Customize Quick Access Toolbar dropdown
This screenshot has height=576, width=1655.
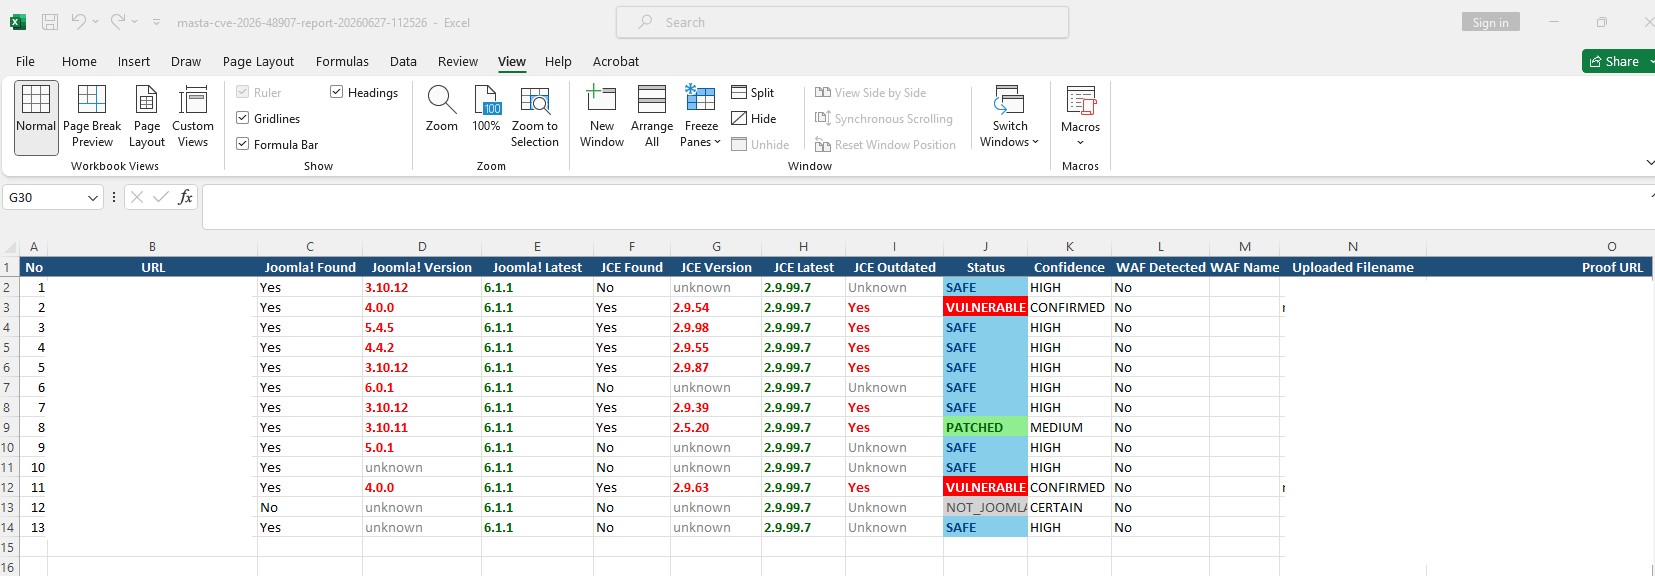coord(157,22)
